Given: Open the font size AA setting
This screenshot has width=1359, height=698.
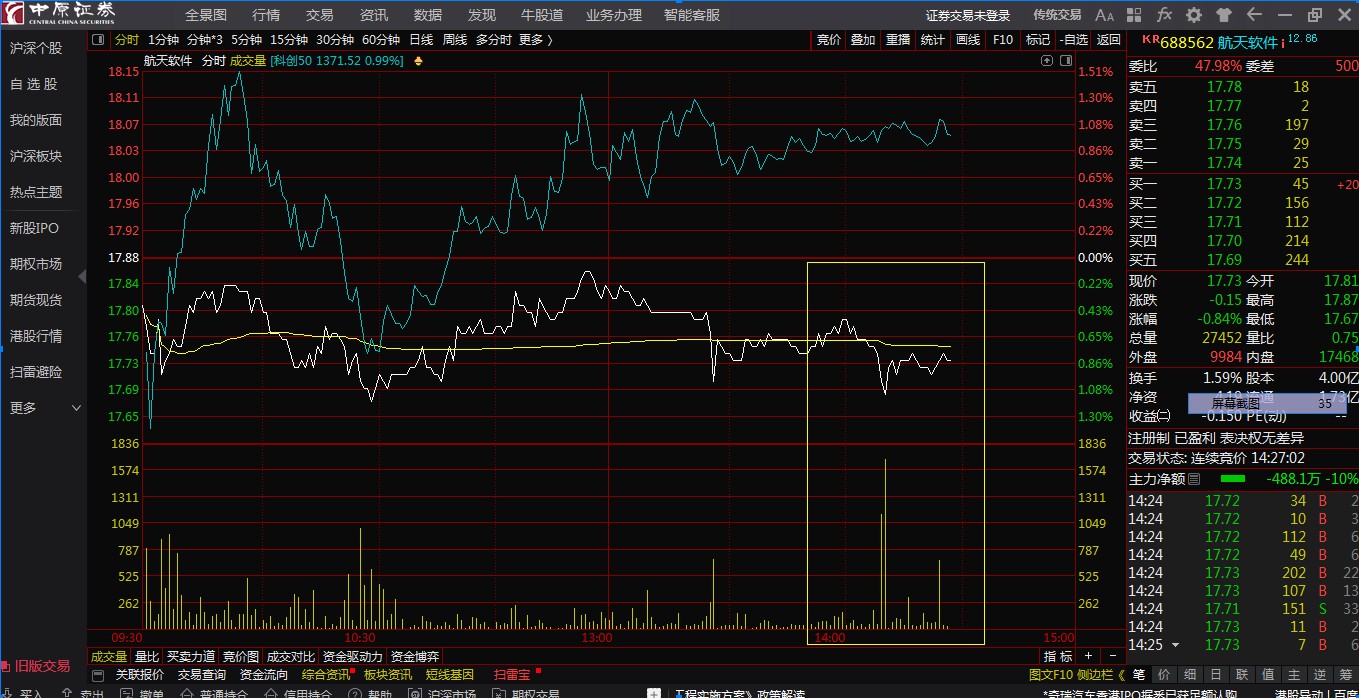Looking at the screenshot, I should click(x=1104, y=15).
